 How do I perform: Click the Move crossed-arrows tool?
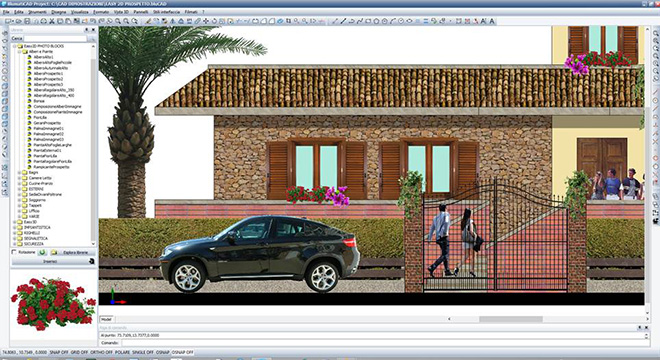(206, 21)
